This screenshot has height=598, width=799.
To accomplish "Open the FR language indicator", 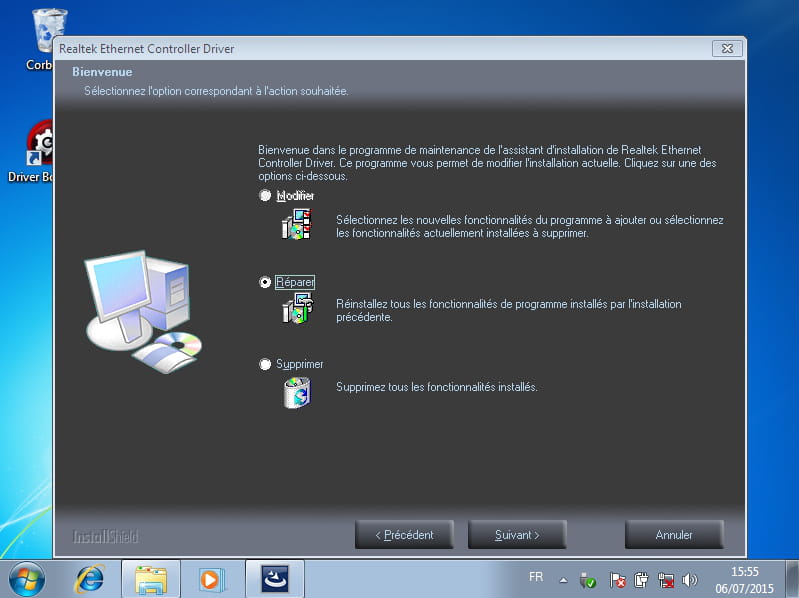I will (x=536, y=577).
